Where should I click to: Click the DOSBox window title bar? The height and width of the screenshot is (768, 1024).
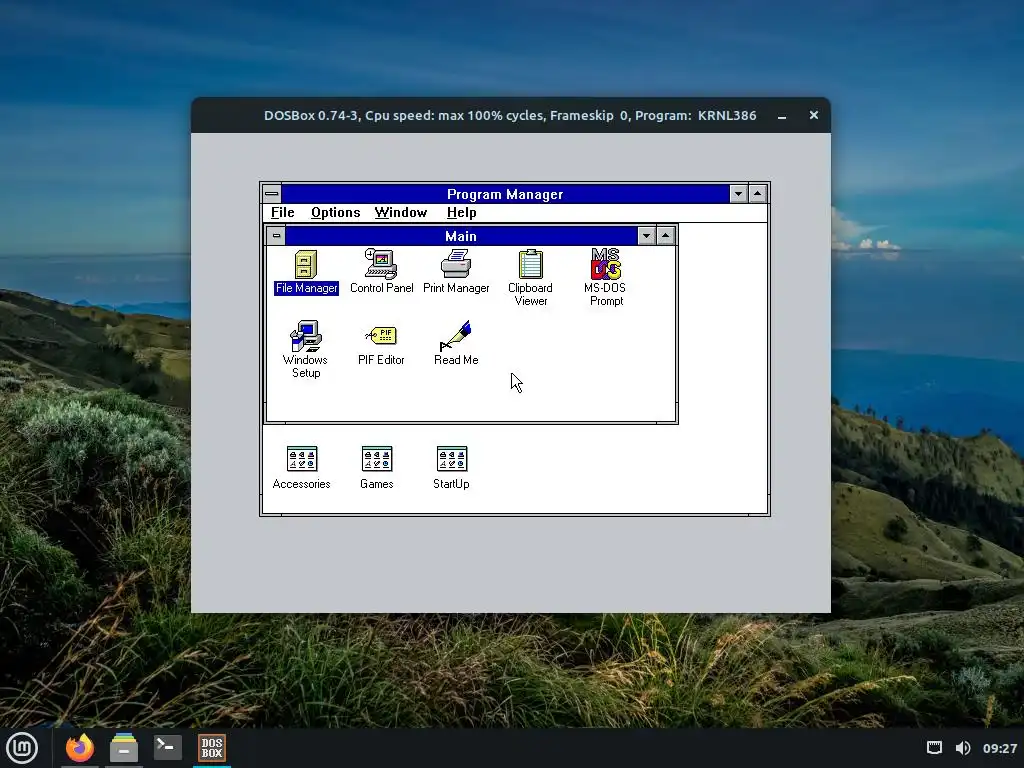coord(510,116)
